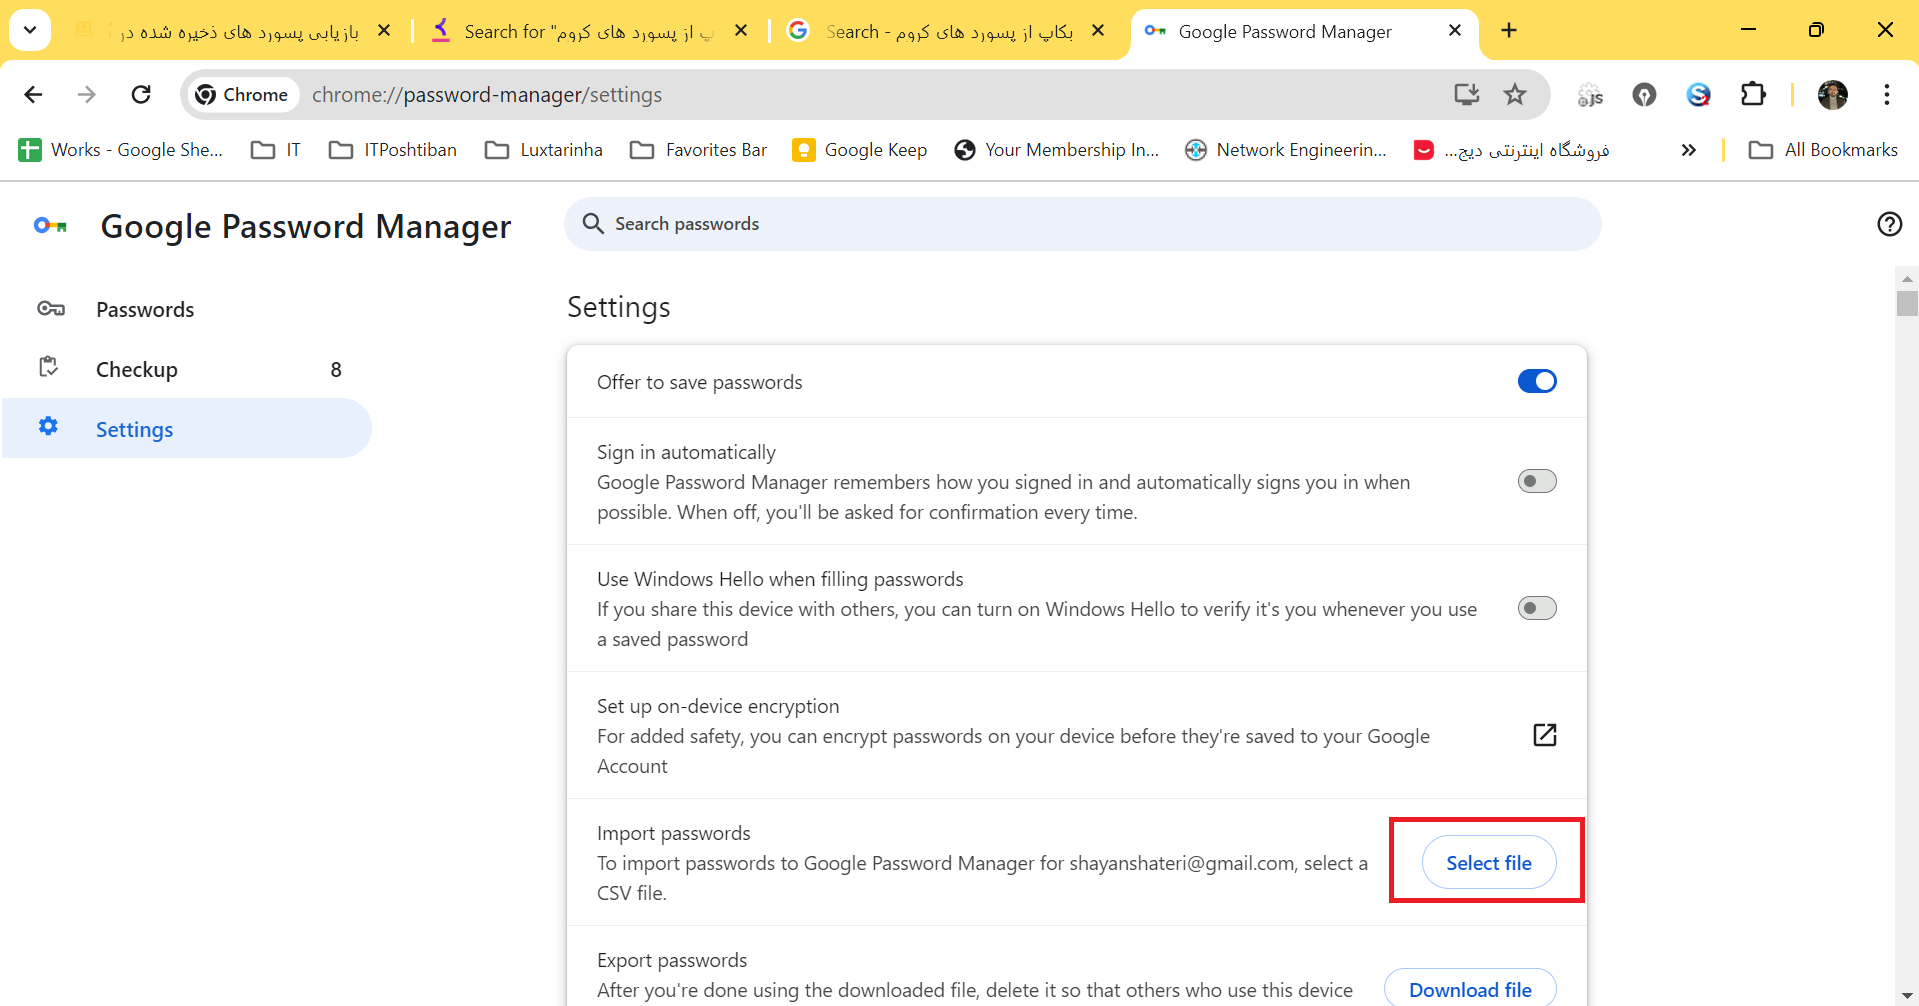Screen dimensions: 1919x1006
Task: Click the 'Export passwords' heading
Action: [x=672, y=960]
